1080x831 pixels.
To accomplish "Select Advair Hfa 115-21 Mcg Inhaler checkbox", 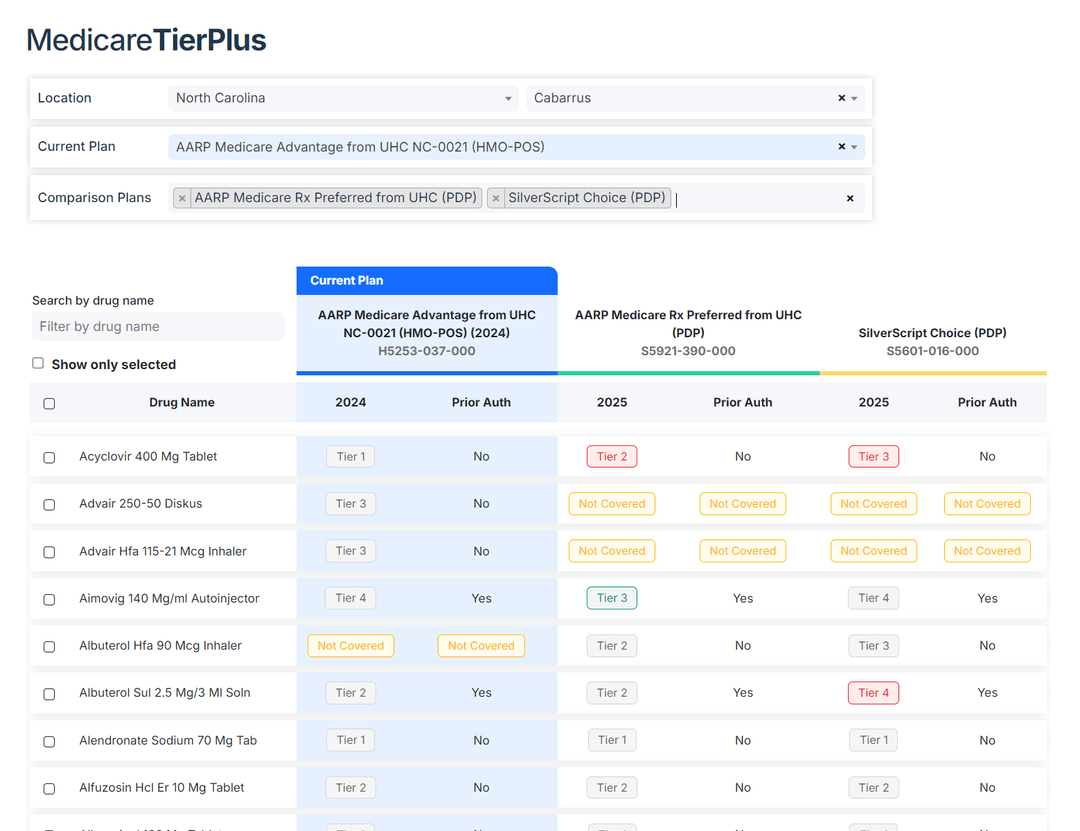I will [x=49, y=552].
